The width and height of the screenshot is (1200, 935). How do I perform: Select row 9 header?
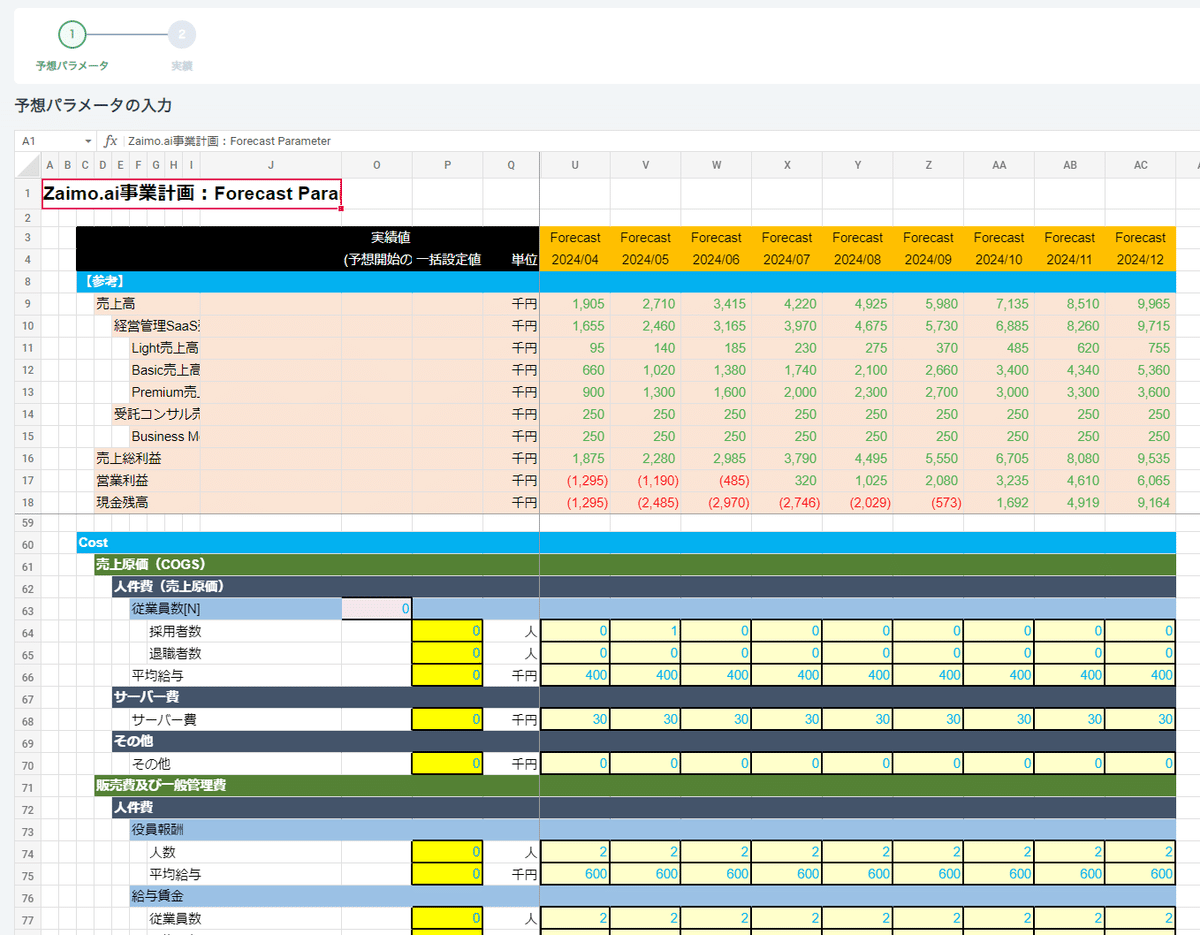pyautogui.click(x=28, y=304)
